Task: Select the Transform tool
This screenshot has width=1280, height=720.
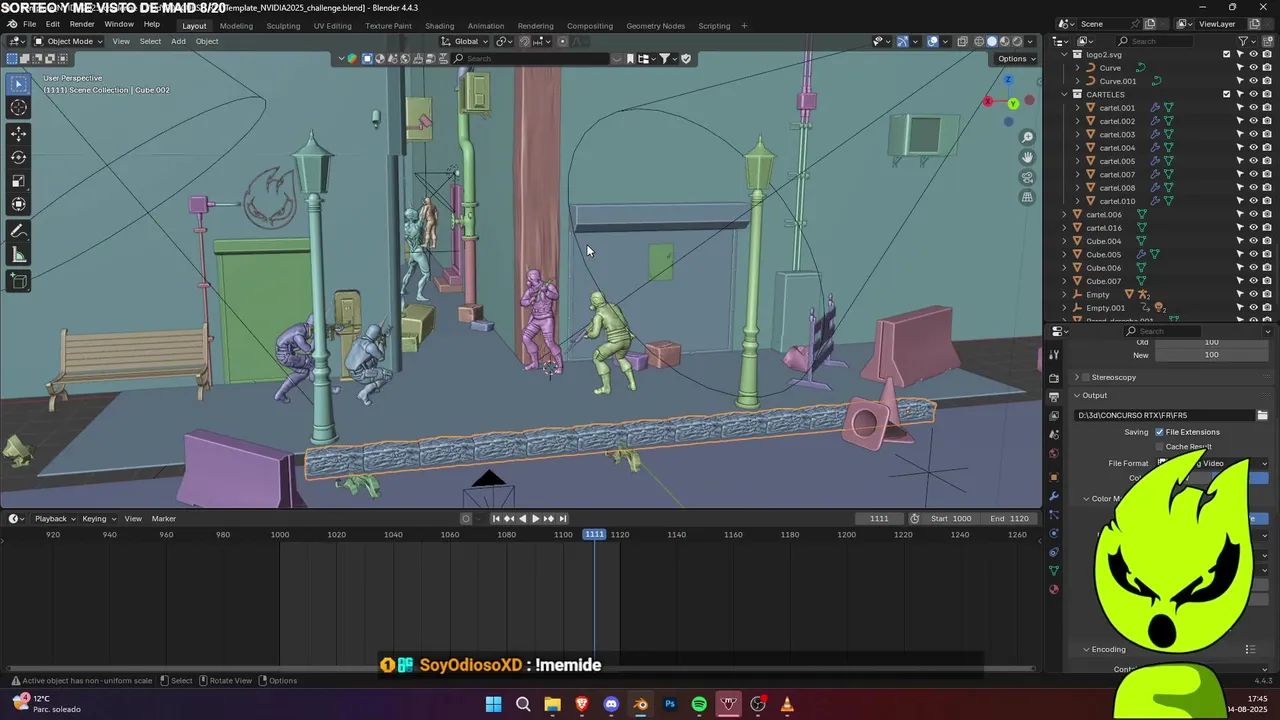Action: 19,205
